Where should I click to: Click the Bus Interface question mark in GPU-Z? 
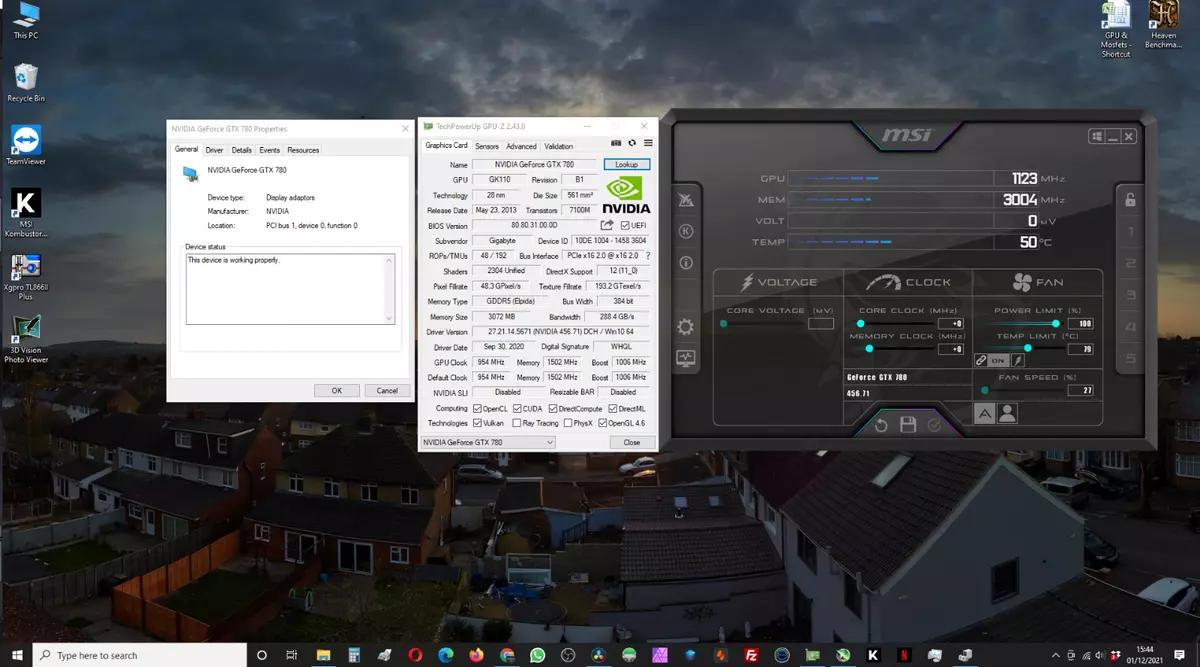pyautogui.click(x=648, y=256)
